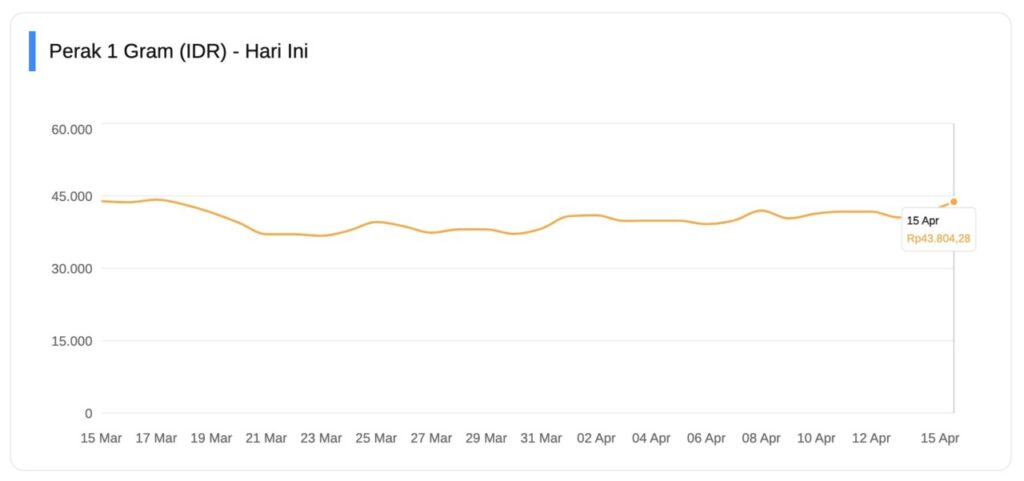Select the 25 Mar date on the x-axis

click(x=376, y=438)
